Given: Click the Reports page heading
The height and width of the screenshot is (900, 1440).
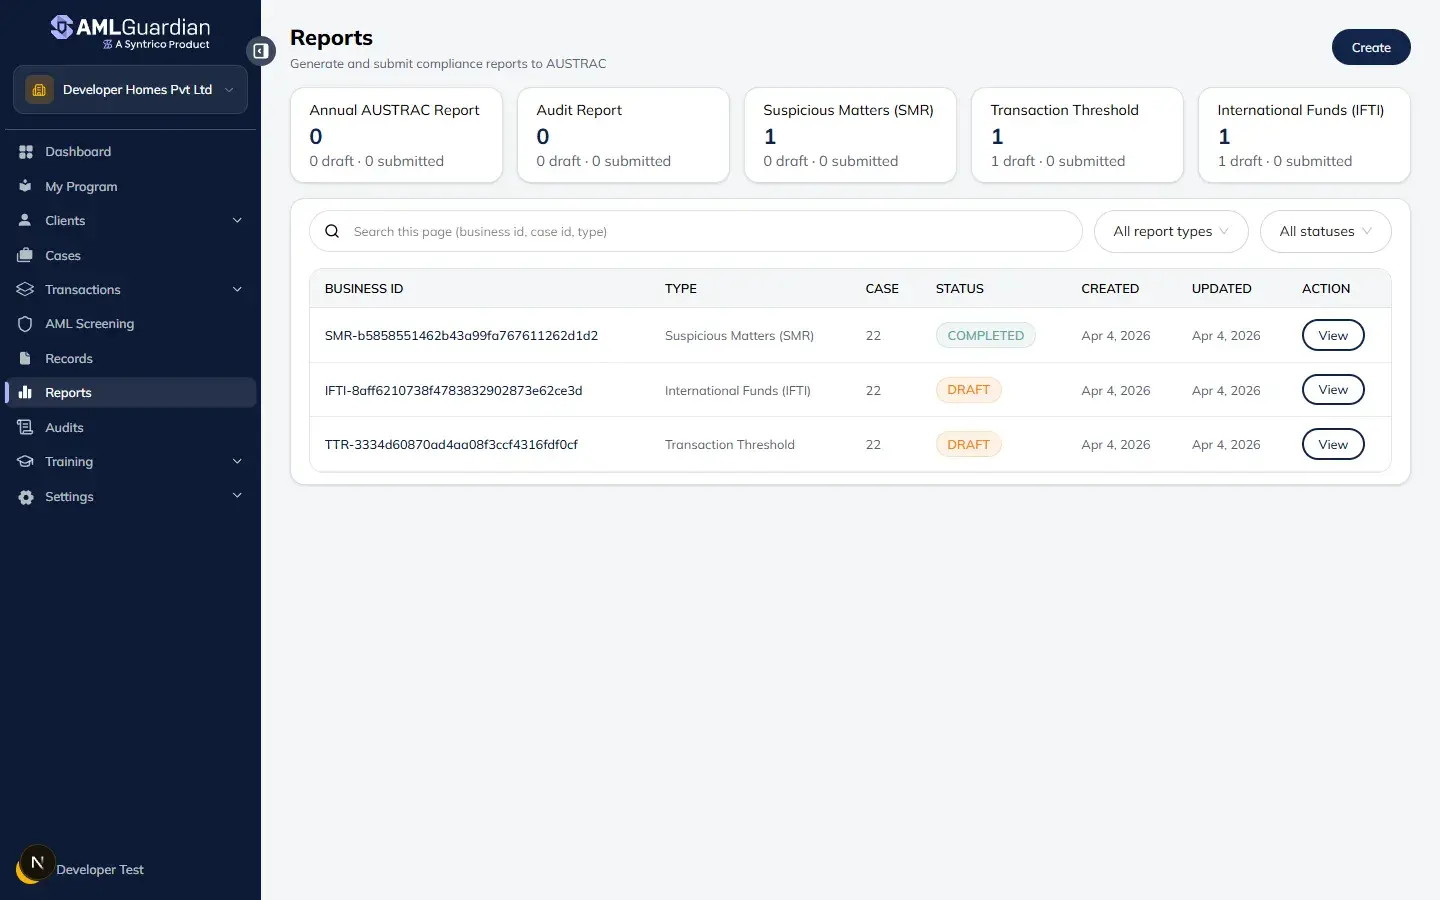Looking at the screenshot, I should (x=331, y=38).
